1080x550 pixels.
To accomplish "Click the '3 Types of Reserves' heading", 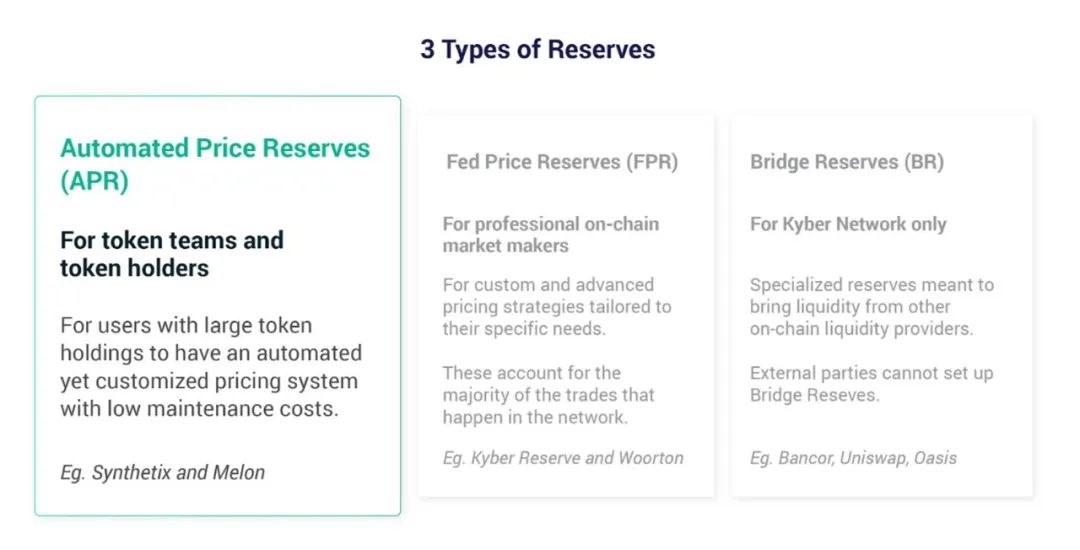I will (x=538, y=50).
